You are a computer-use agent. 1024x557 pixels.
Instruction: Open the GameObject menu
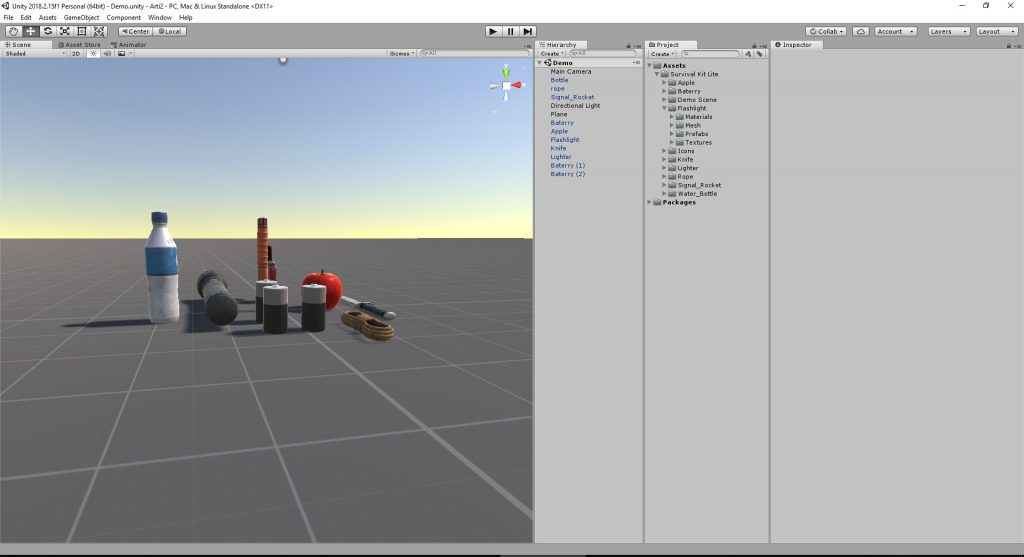click(82, 18)
